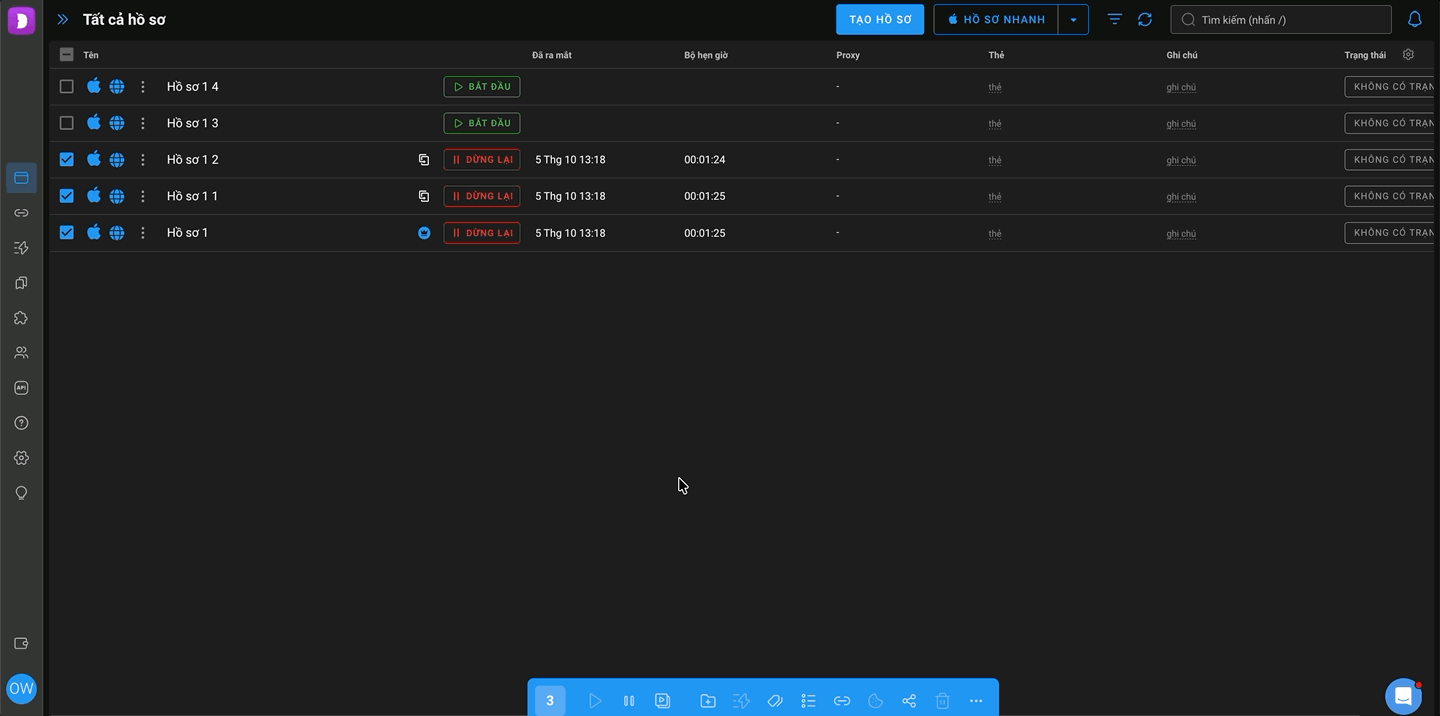The height and width of the screenshot is (716, 1440).
Task: Edit the ghi chú note of Hồ sơ 1 3
Action: (x=1181, y=124)
